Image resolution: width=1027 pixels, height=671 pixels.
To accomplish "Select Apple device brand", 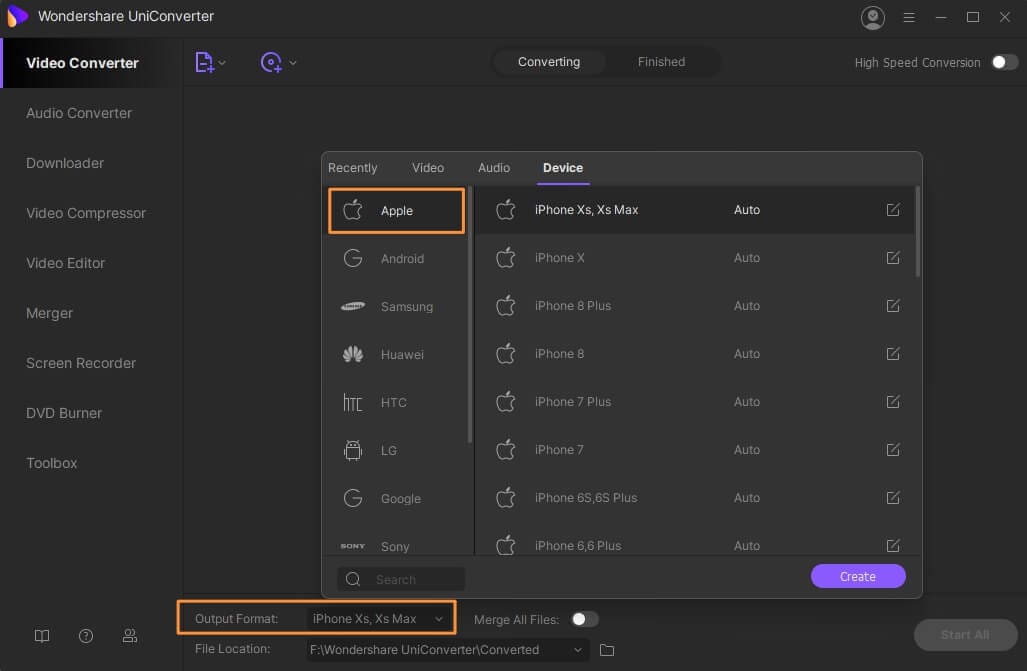I will (x=396, y=210).
